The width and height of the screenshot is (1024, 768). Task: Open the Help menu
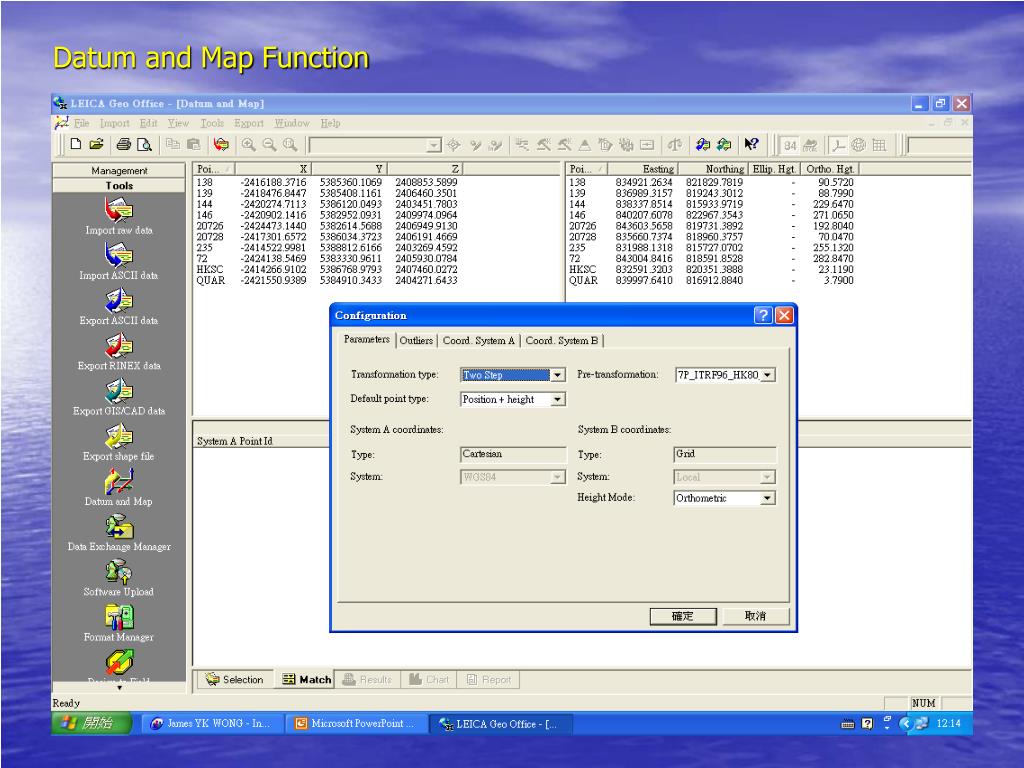point(330,123)
